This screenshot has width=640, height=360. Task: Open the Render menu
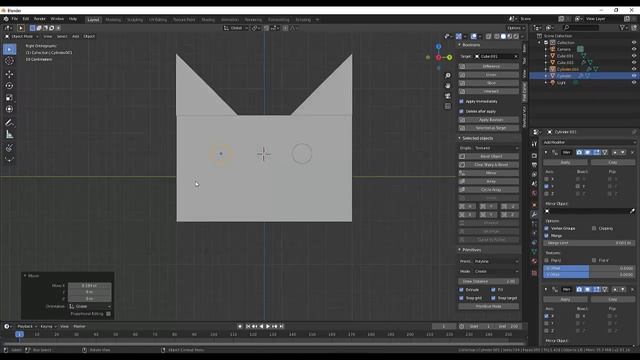click(40, 19)
